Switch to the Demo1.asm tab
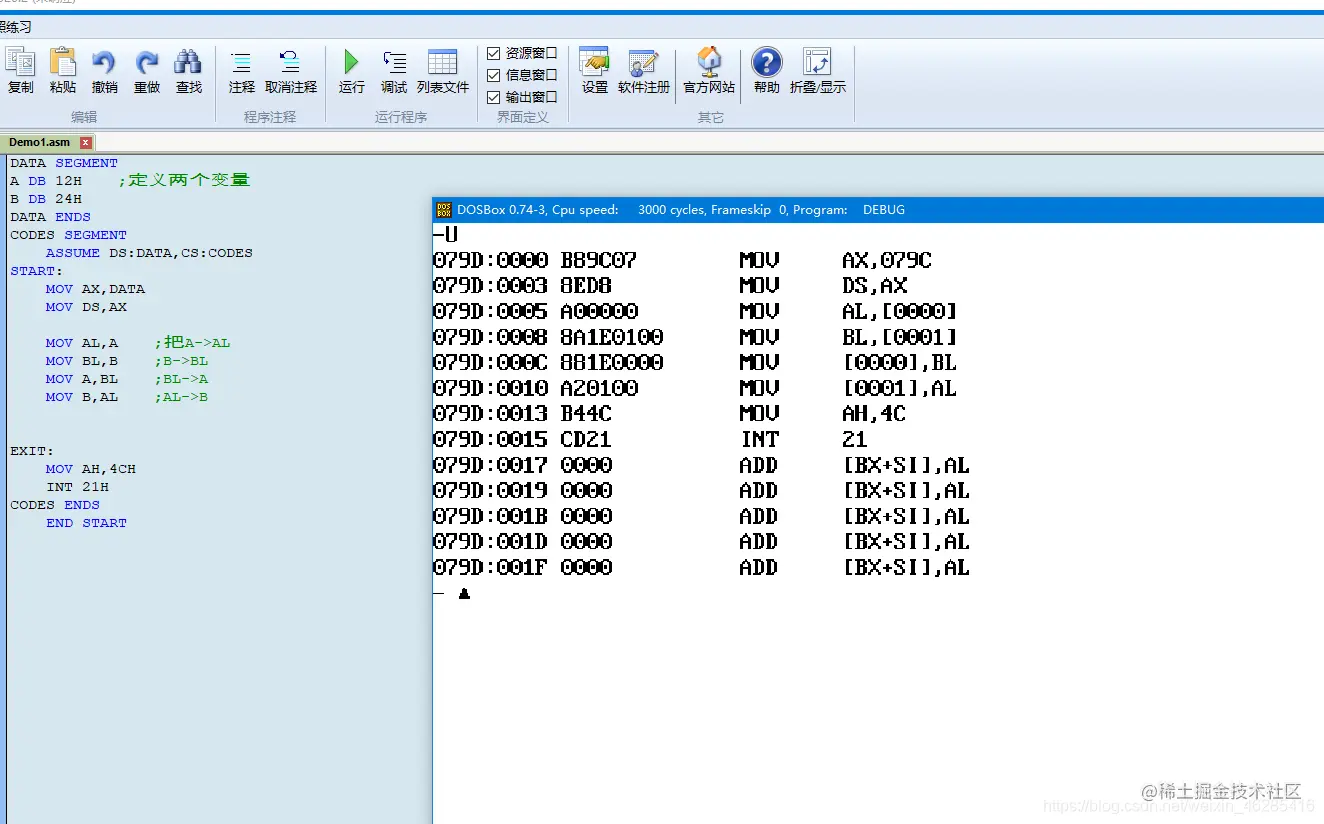Screen dimensions: 1324x824 [40, 142]
